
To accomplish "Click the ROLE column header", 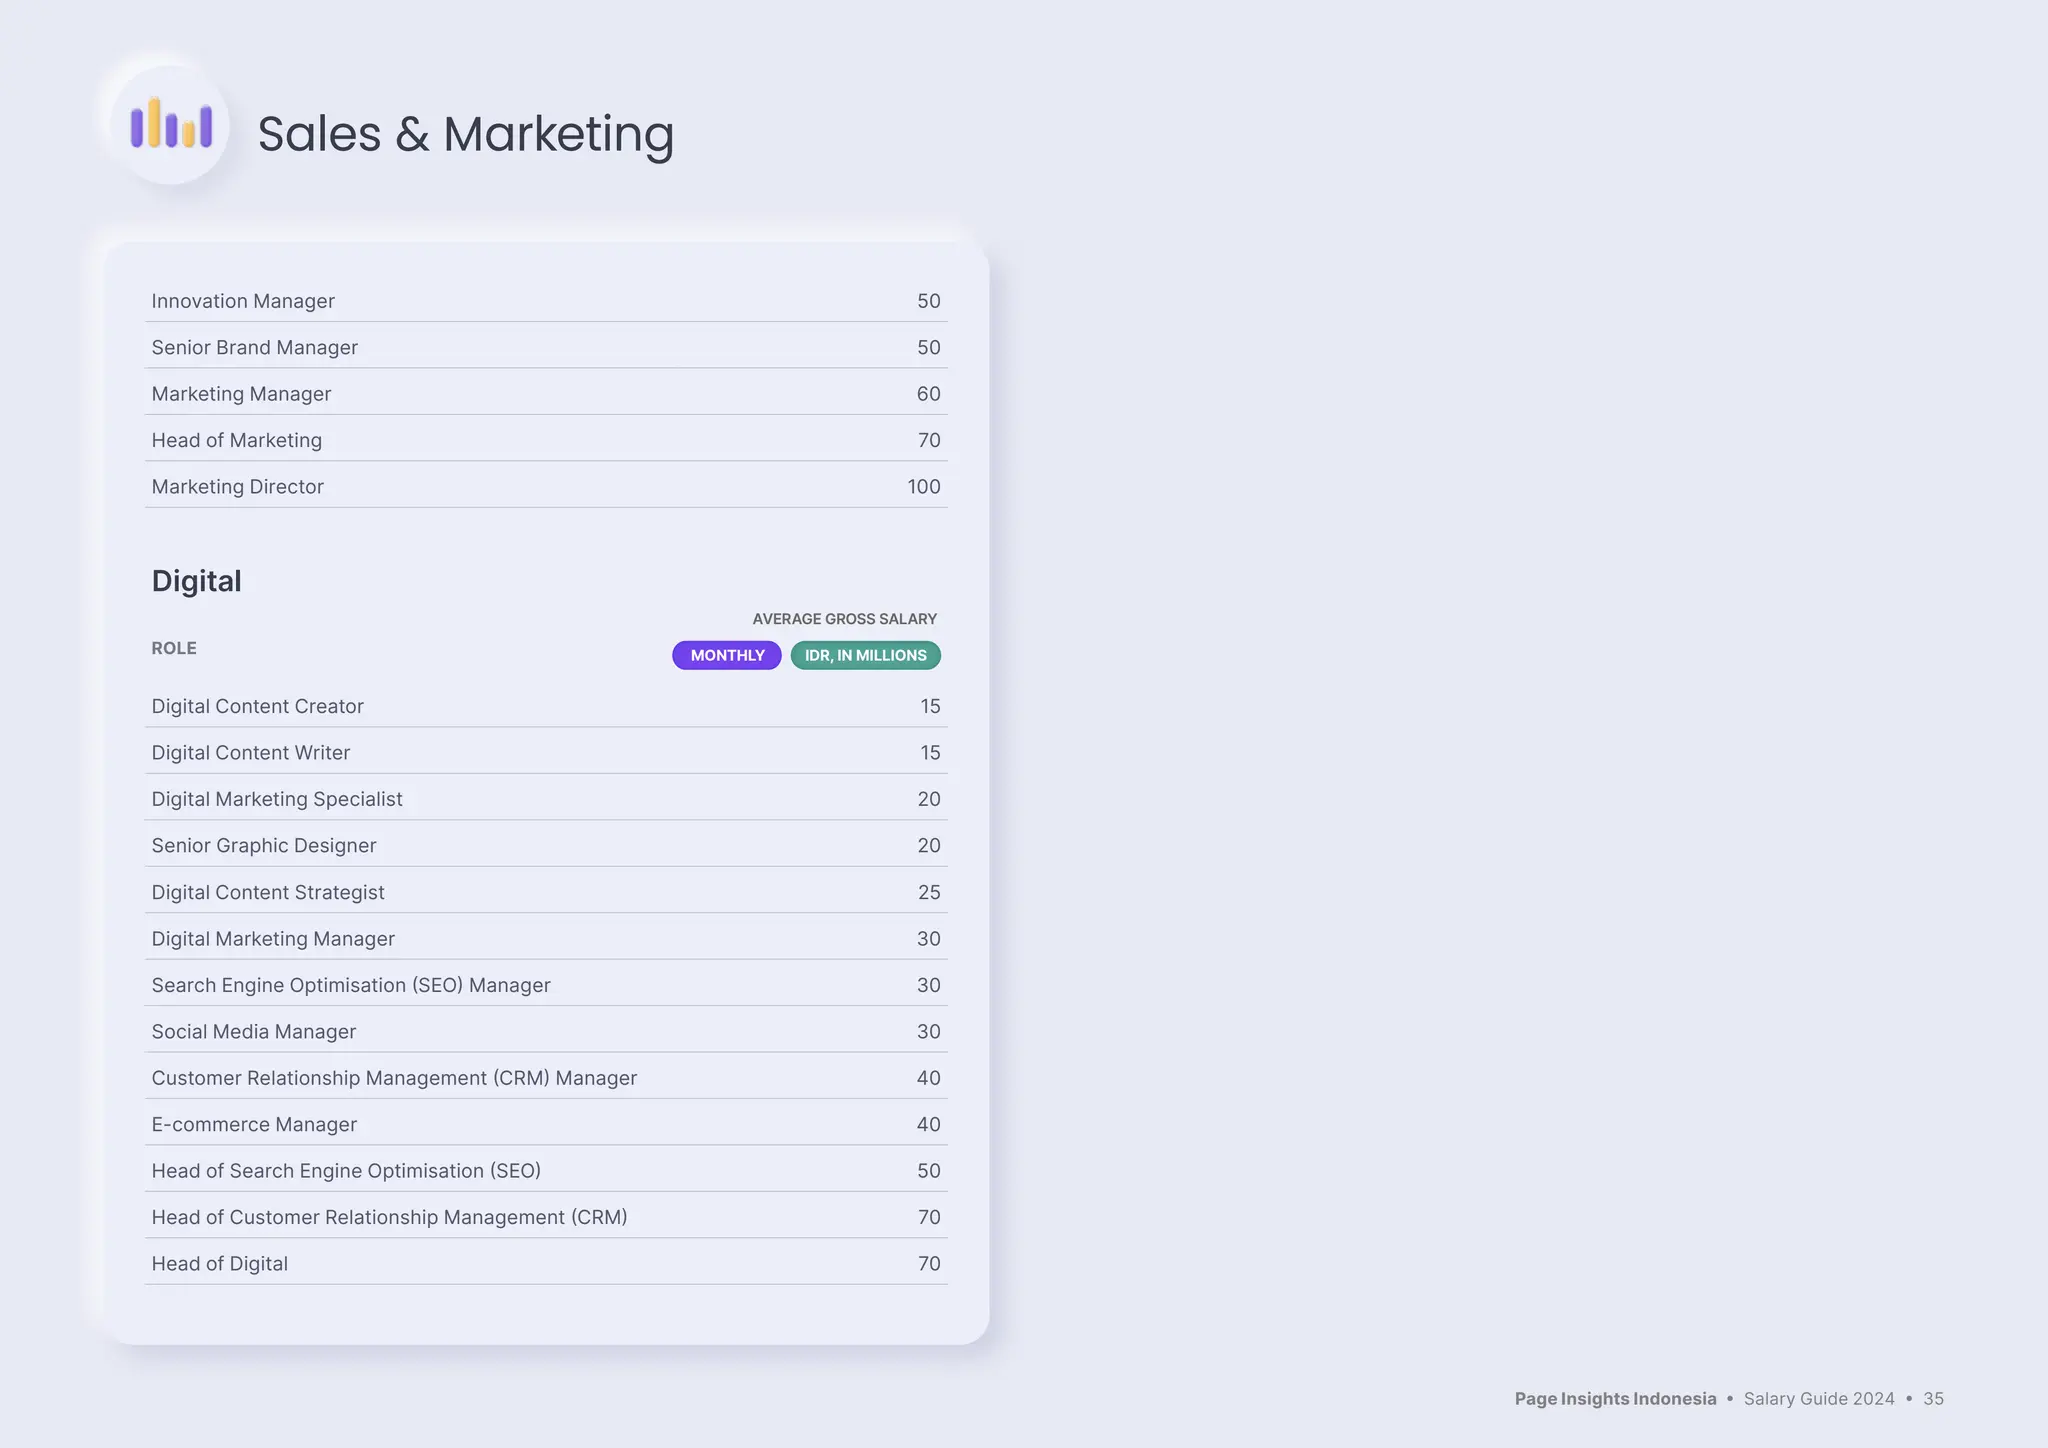I will pyautogui.click(x=174, y=648).
